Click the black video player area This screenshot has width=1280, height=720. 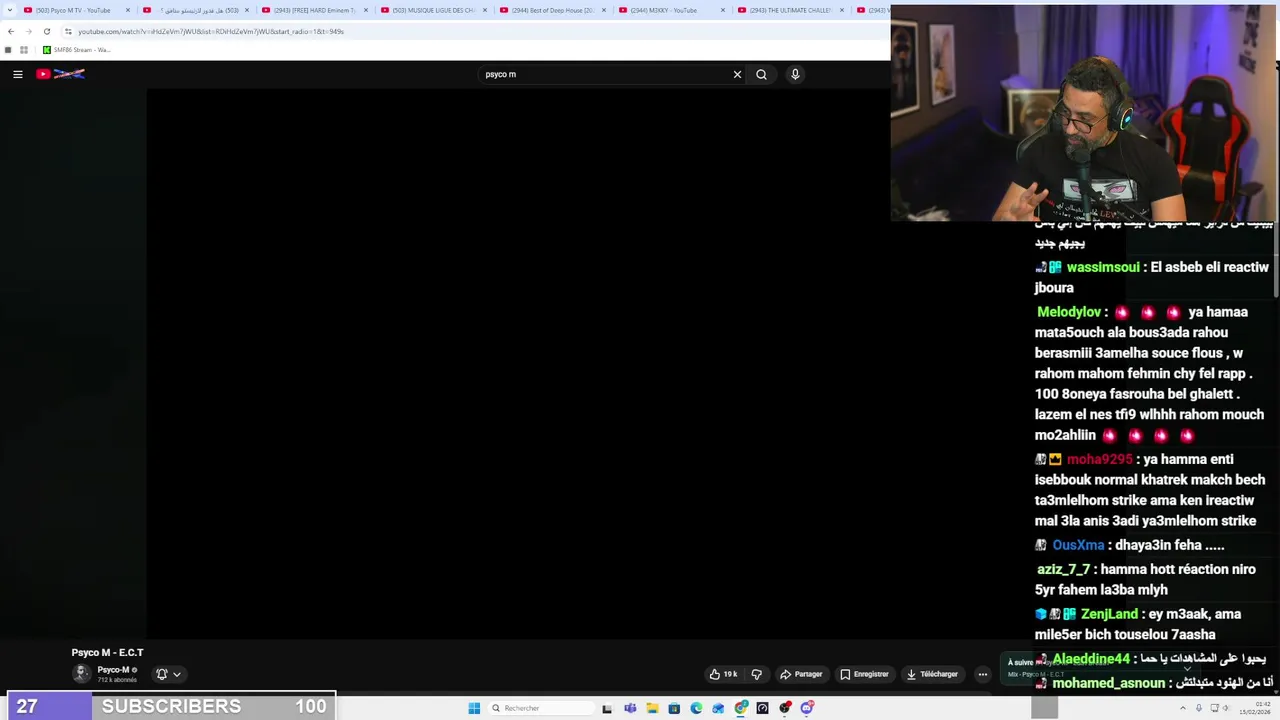tap(519, 362)
